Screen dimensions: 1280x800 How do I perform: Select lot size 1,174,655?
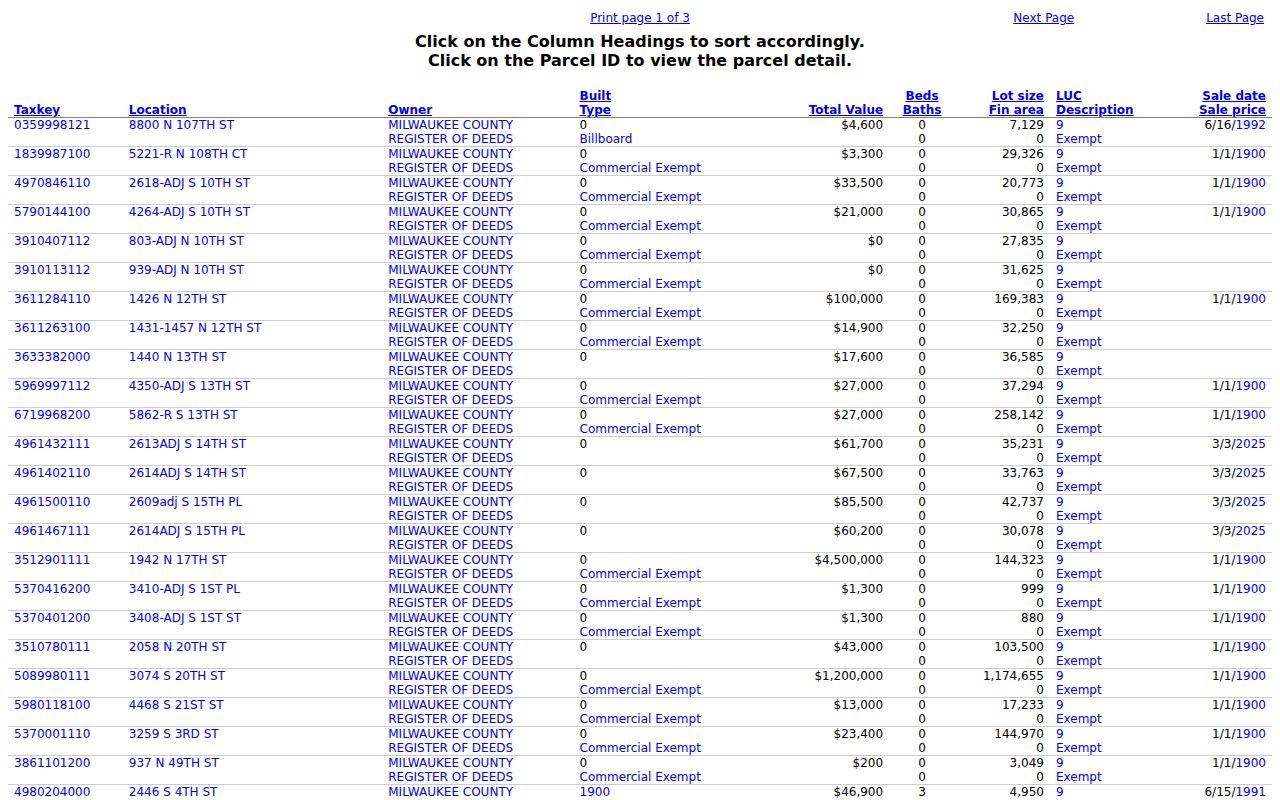[x=1013, y=676]
